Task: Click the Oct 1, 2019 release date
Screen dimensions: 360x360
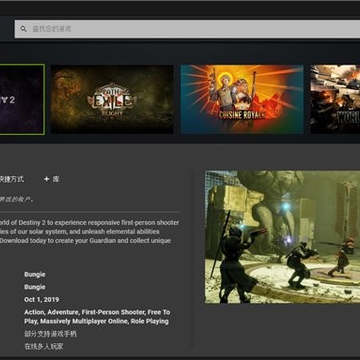Action: click(x=41, y=300)
